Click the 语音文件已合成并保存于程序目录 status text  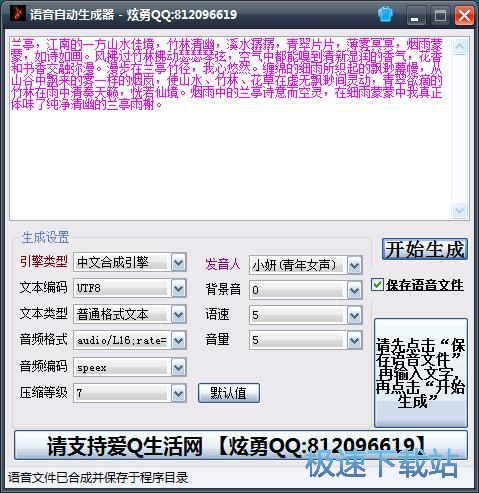pos(98,478)
